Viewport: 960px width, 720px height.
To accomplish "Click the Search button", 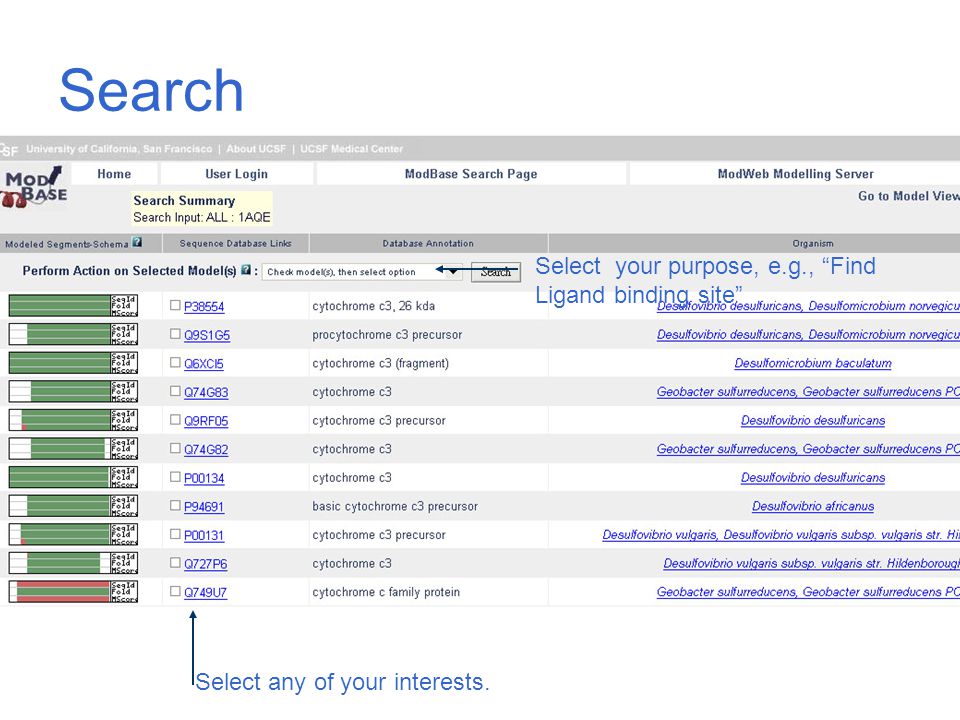I will tap(496, 272).
